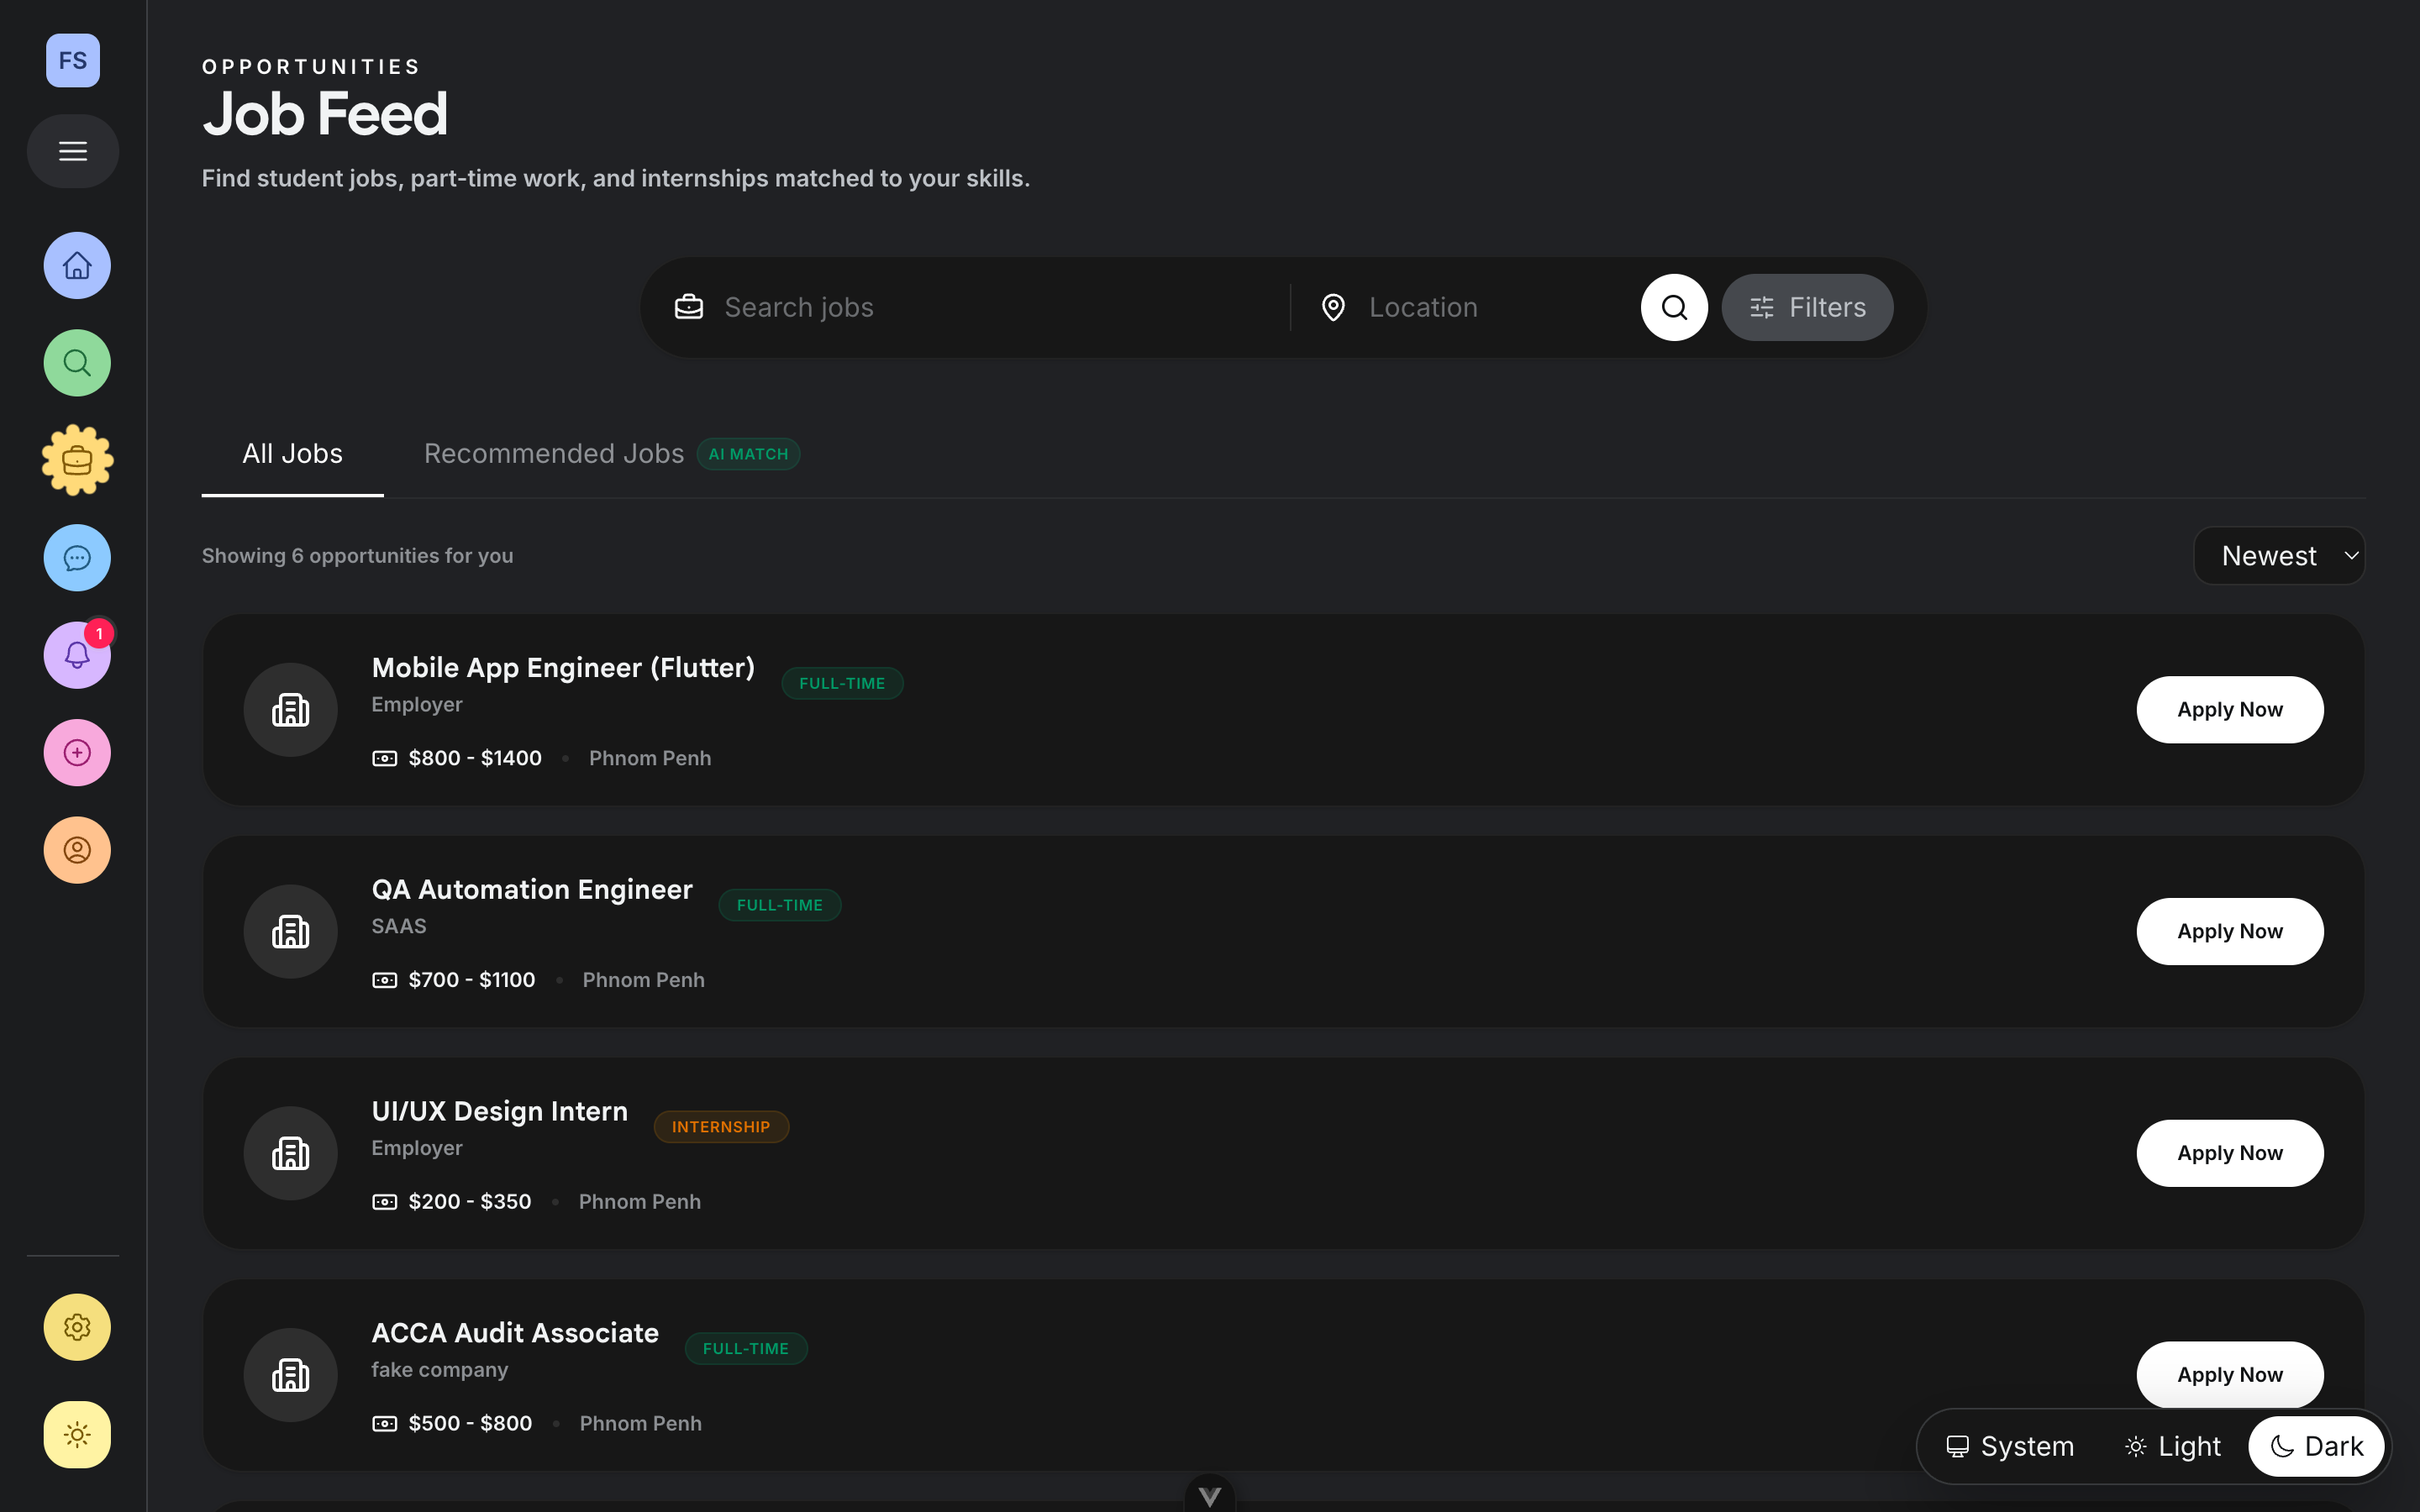
Task: Click the Job Feed heading
Action: (325, 114)
